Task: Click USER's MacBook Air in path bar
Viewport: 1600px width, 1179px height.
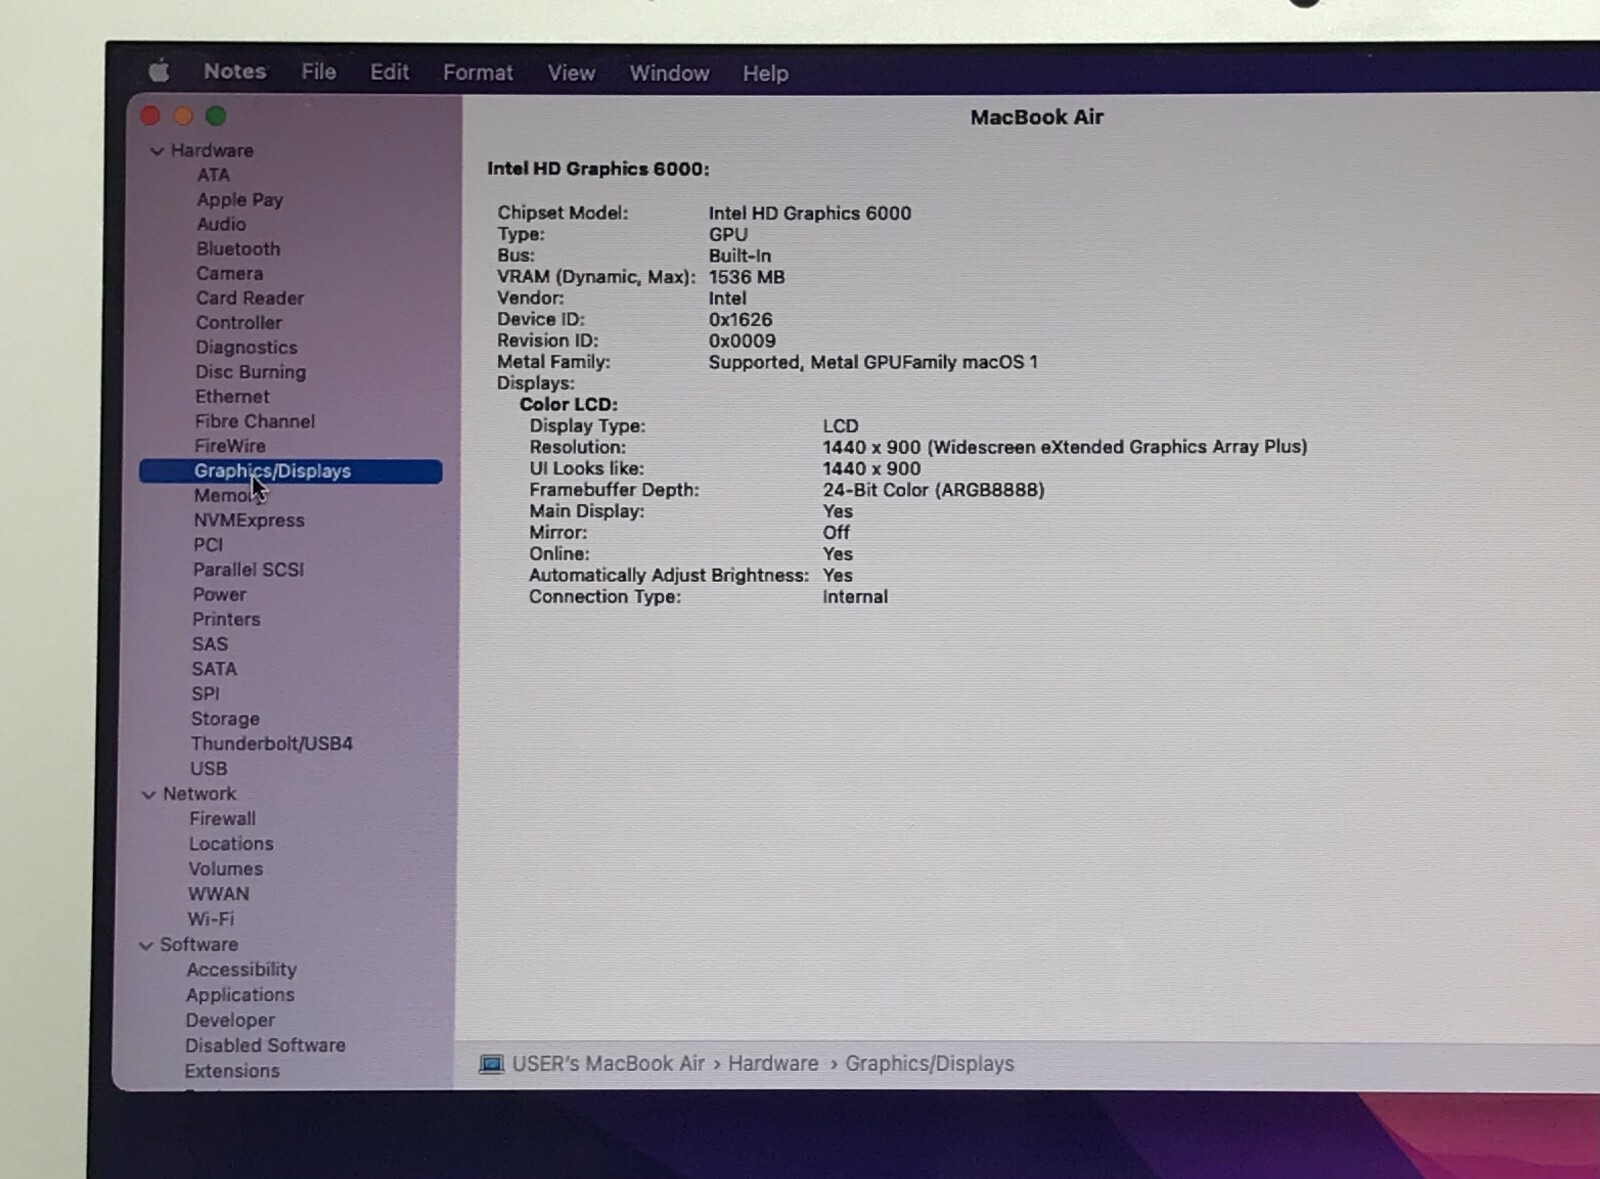Action: click(x=608, y=1063)
